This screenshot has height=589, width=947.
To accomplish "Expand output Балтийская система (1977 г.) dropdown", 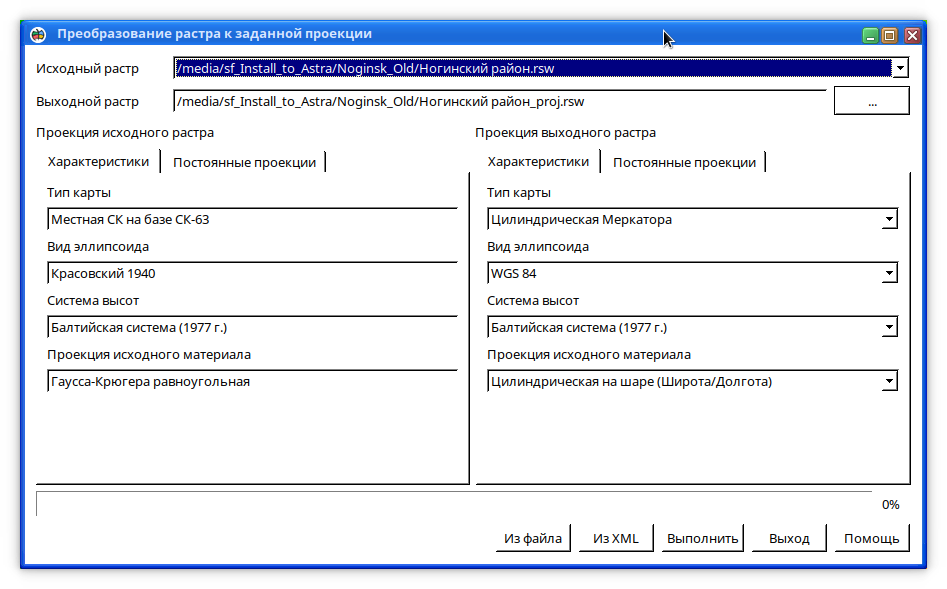I will (889, 327).
